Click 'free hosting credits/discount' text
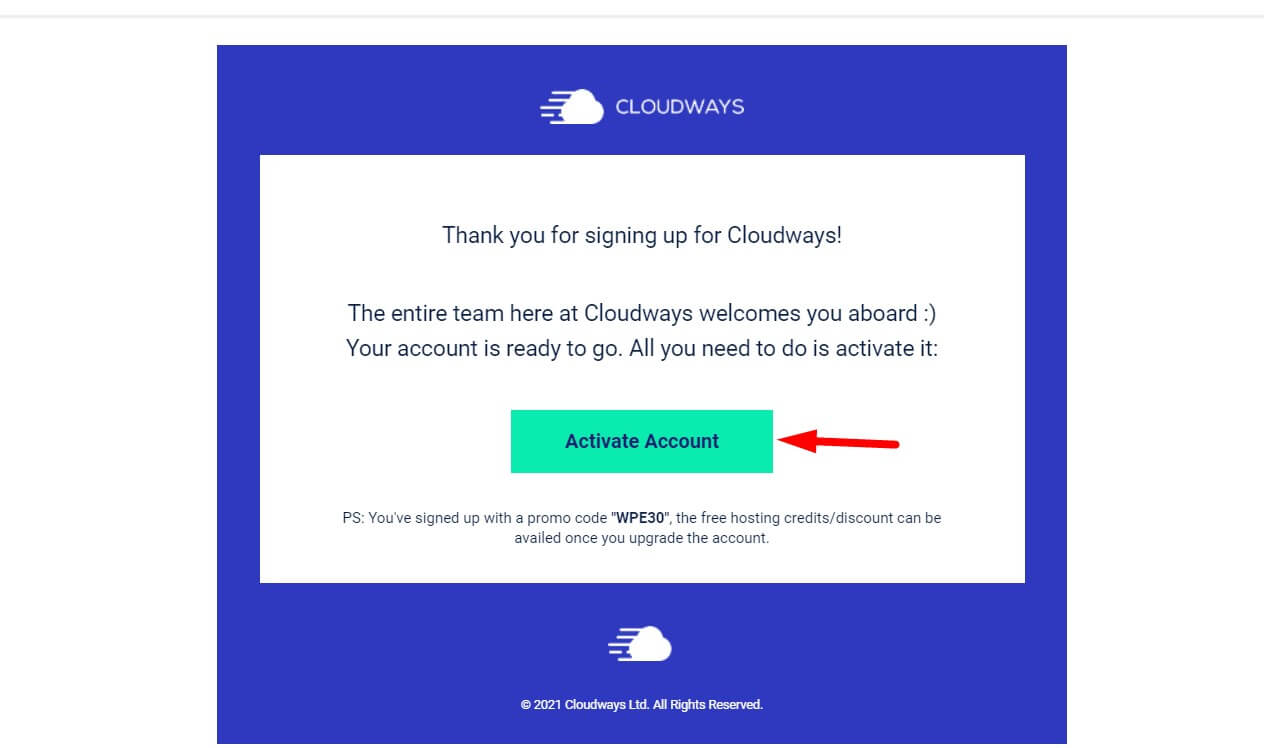Viewport: 1264px width, 748px height. pyautogui.click(x=790, y=518)
